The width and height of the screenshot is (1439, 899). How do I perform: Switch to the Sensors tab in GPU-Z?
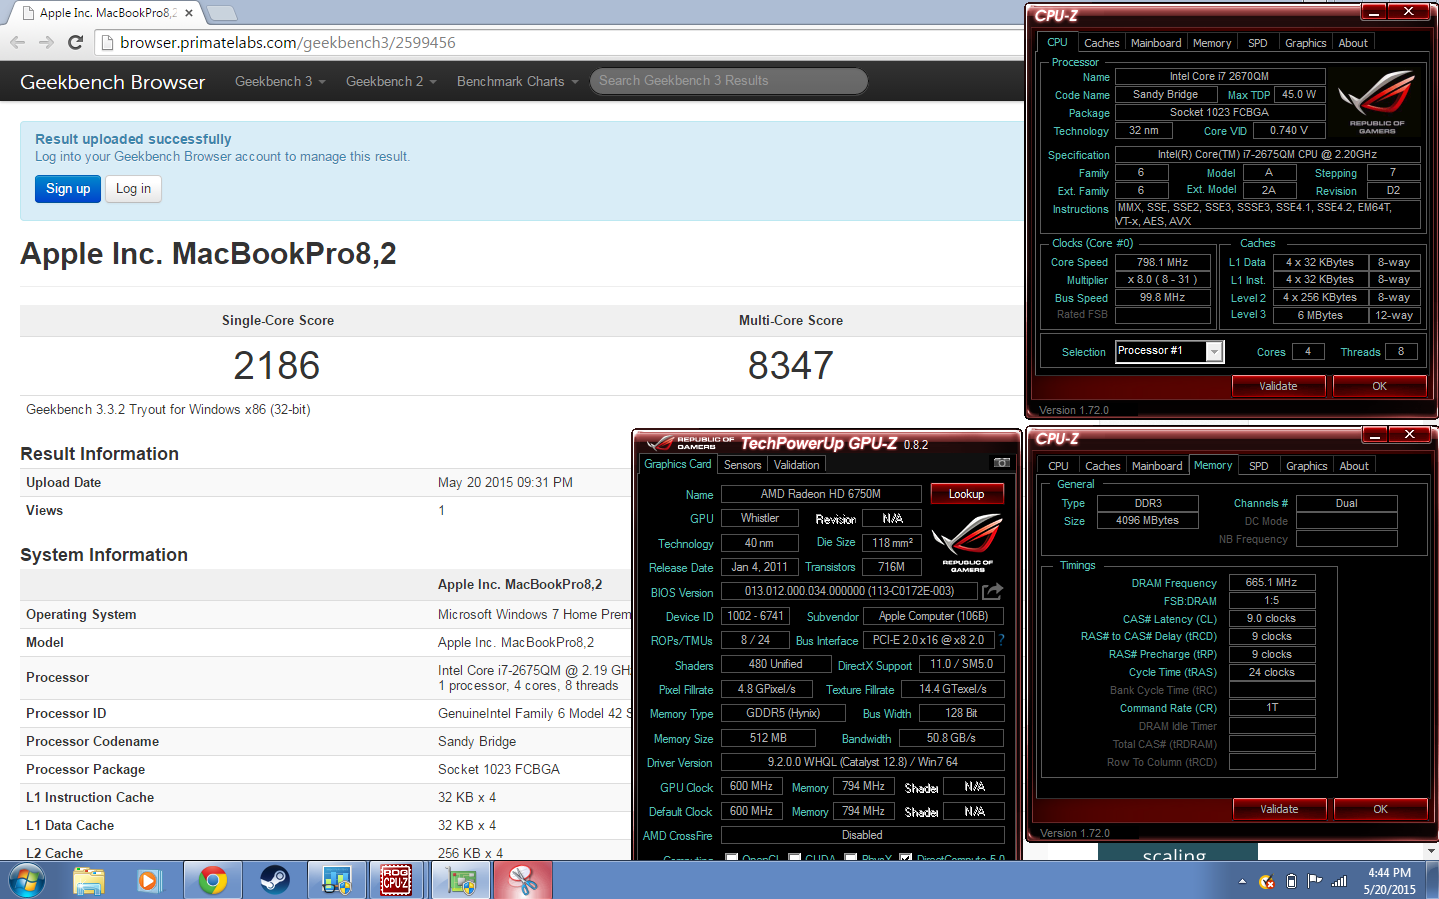click(x=742, y=465)
